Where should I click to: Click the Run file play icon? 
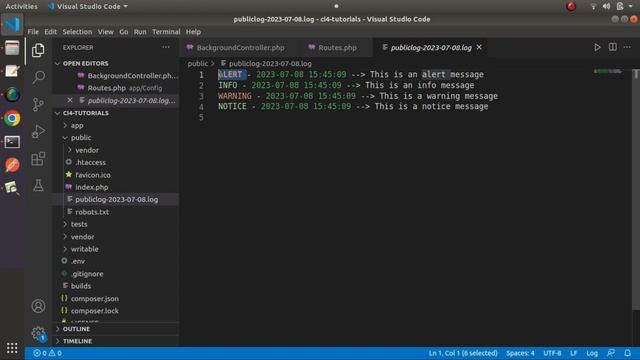(x=597, y=47)
